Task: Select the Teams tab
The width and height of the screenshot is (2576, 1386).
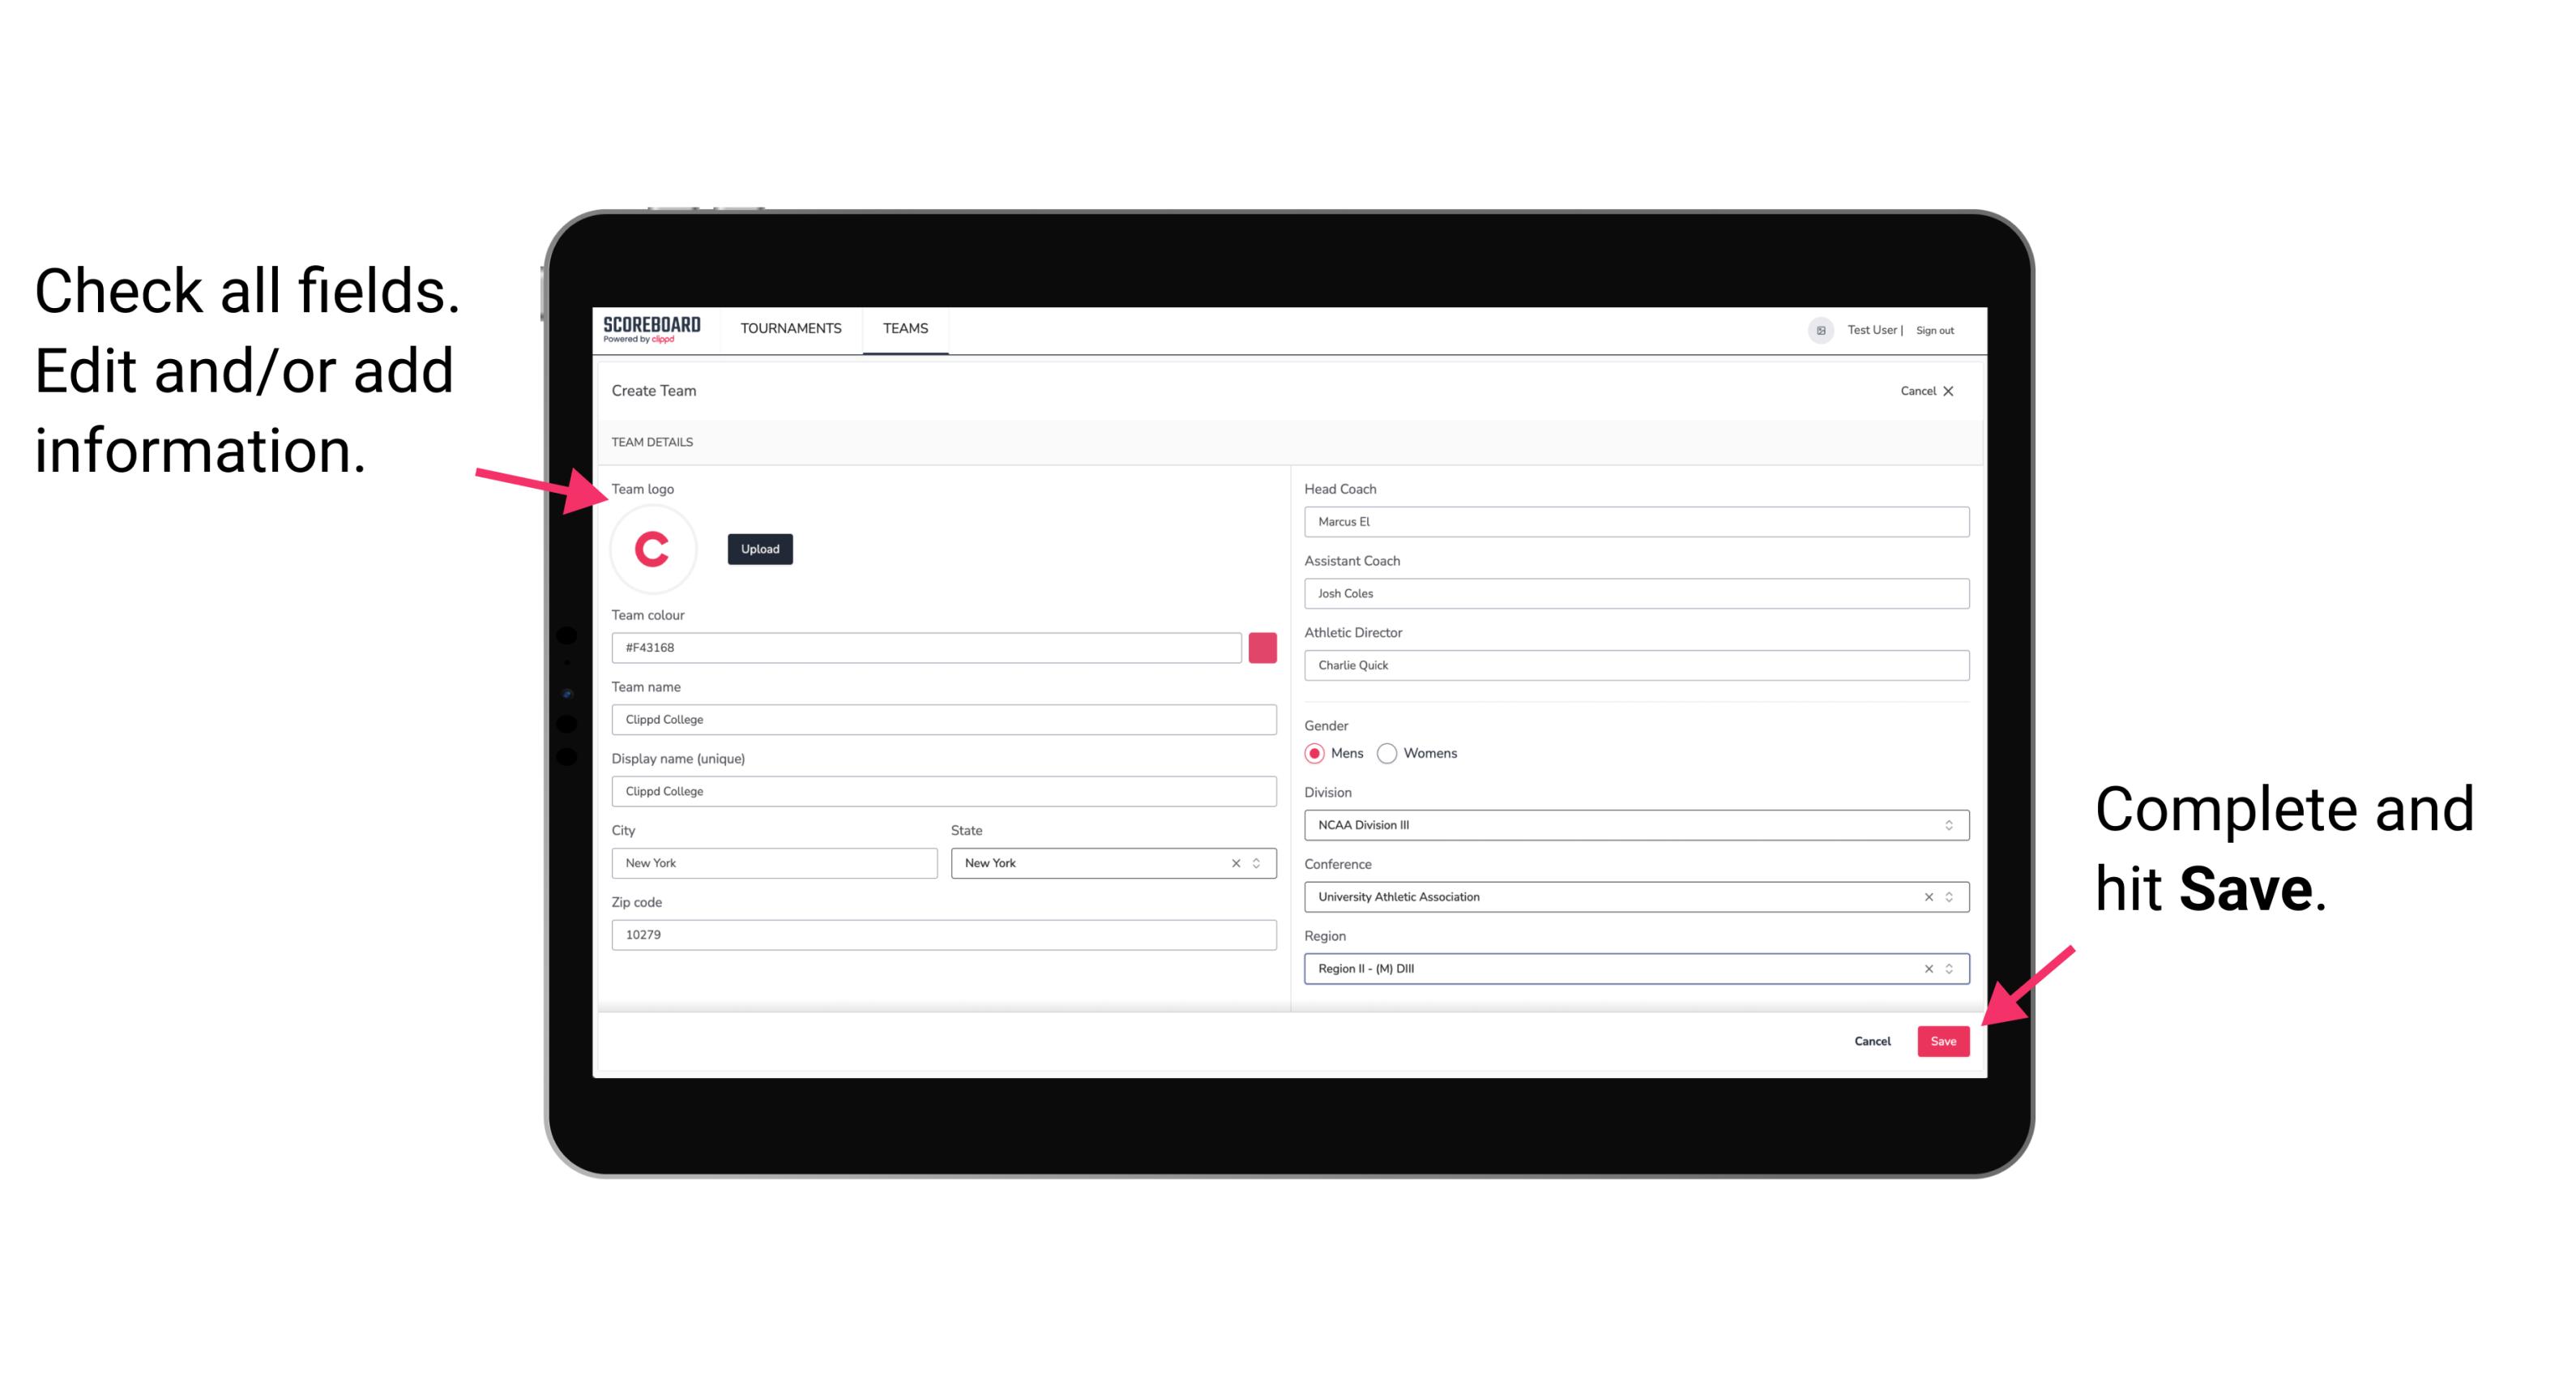Action: pyautogui.click(x=906, y=329)
